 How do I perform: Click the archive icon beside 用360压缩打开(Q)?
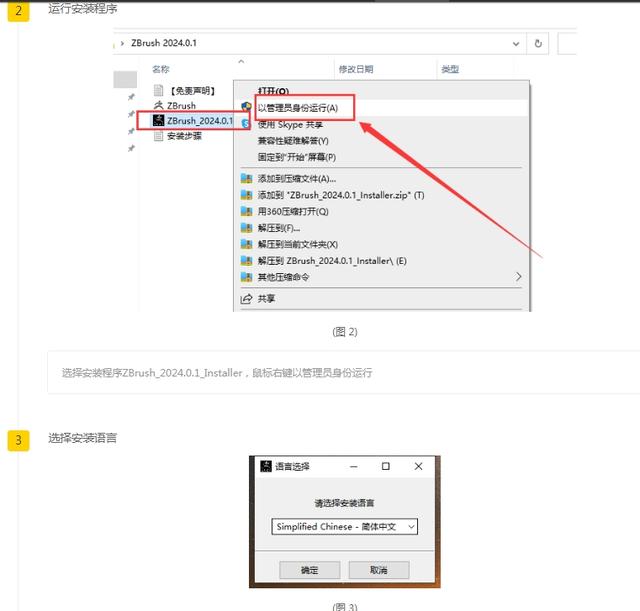(x=246, y=211)
